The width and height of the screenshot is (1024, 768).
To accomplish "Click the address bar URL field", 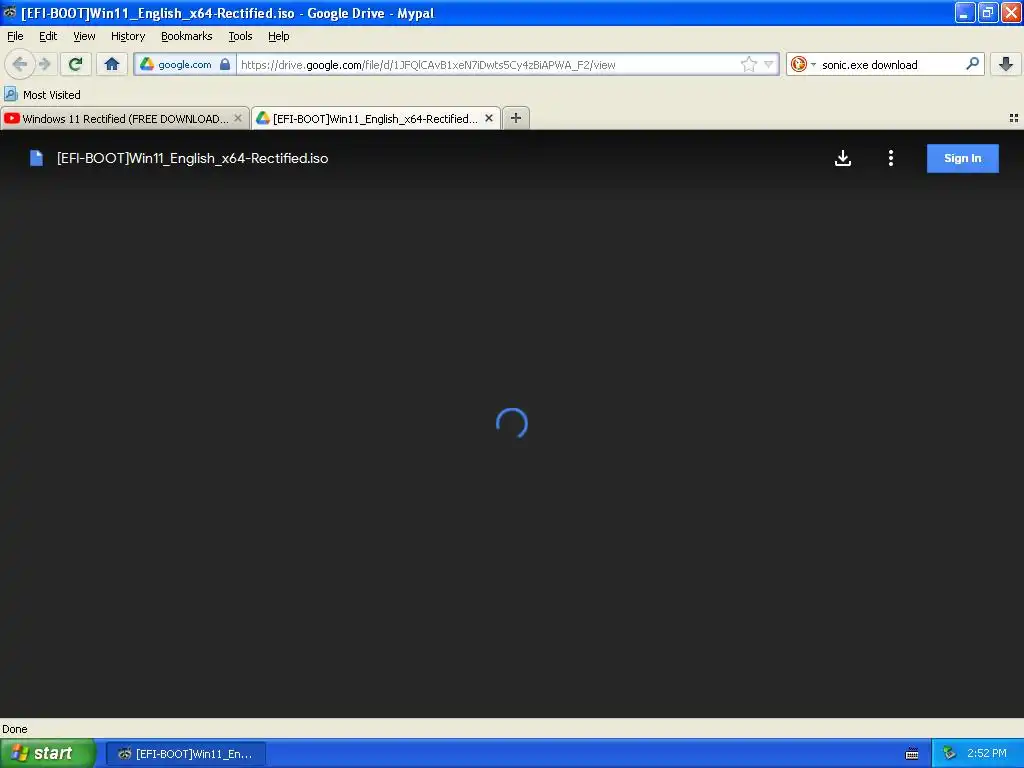I will pos(488,64).
